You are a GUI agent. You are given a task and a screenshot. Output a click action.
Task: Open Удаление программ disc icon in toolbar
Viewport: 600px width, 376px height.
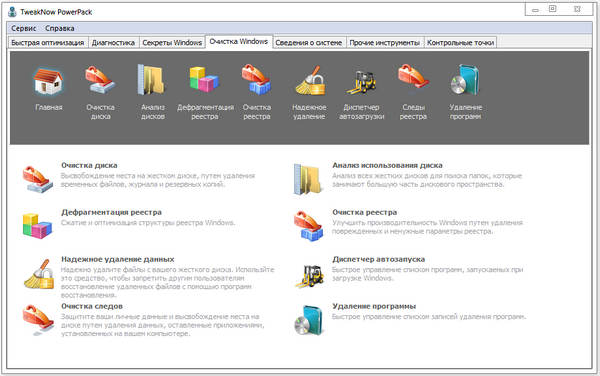click(465, 80)
